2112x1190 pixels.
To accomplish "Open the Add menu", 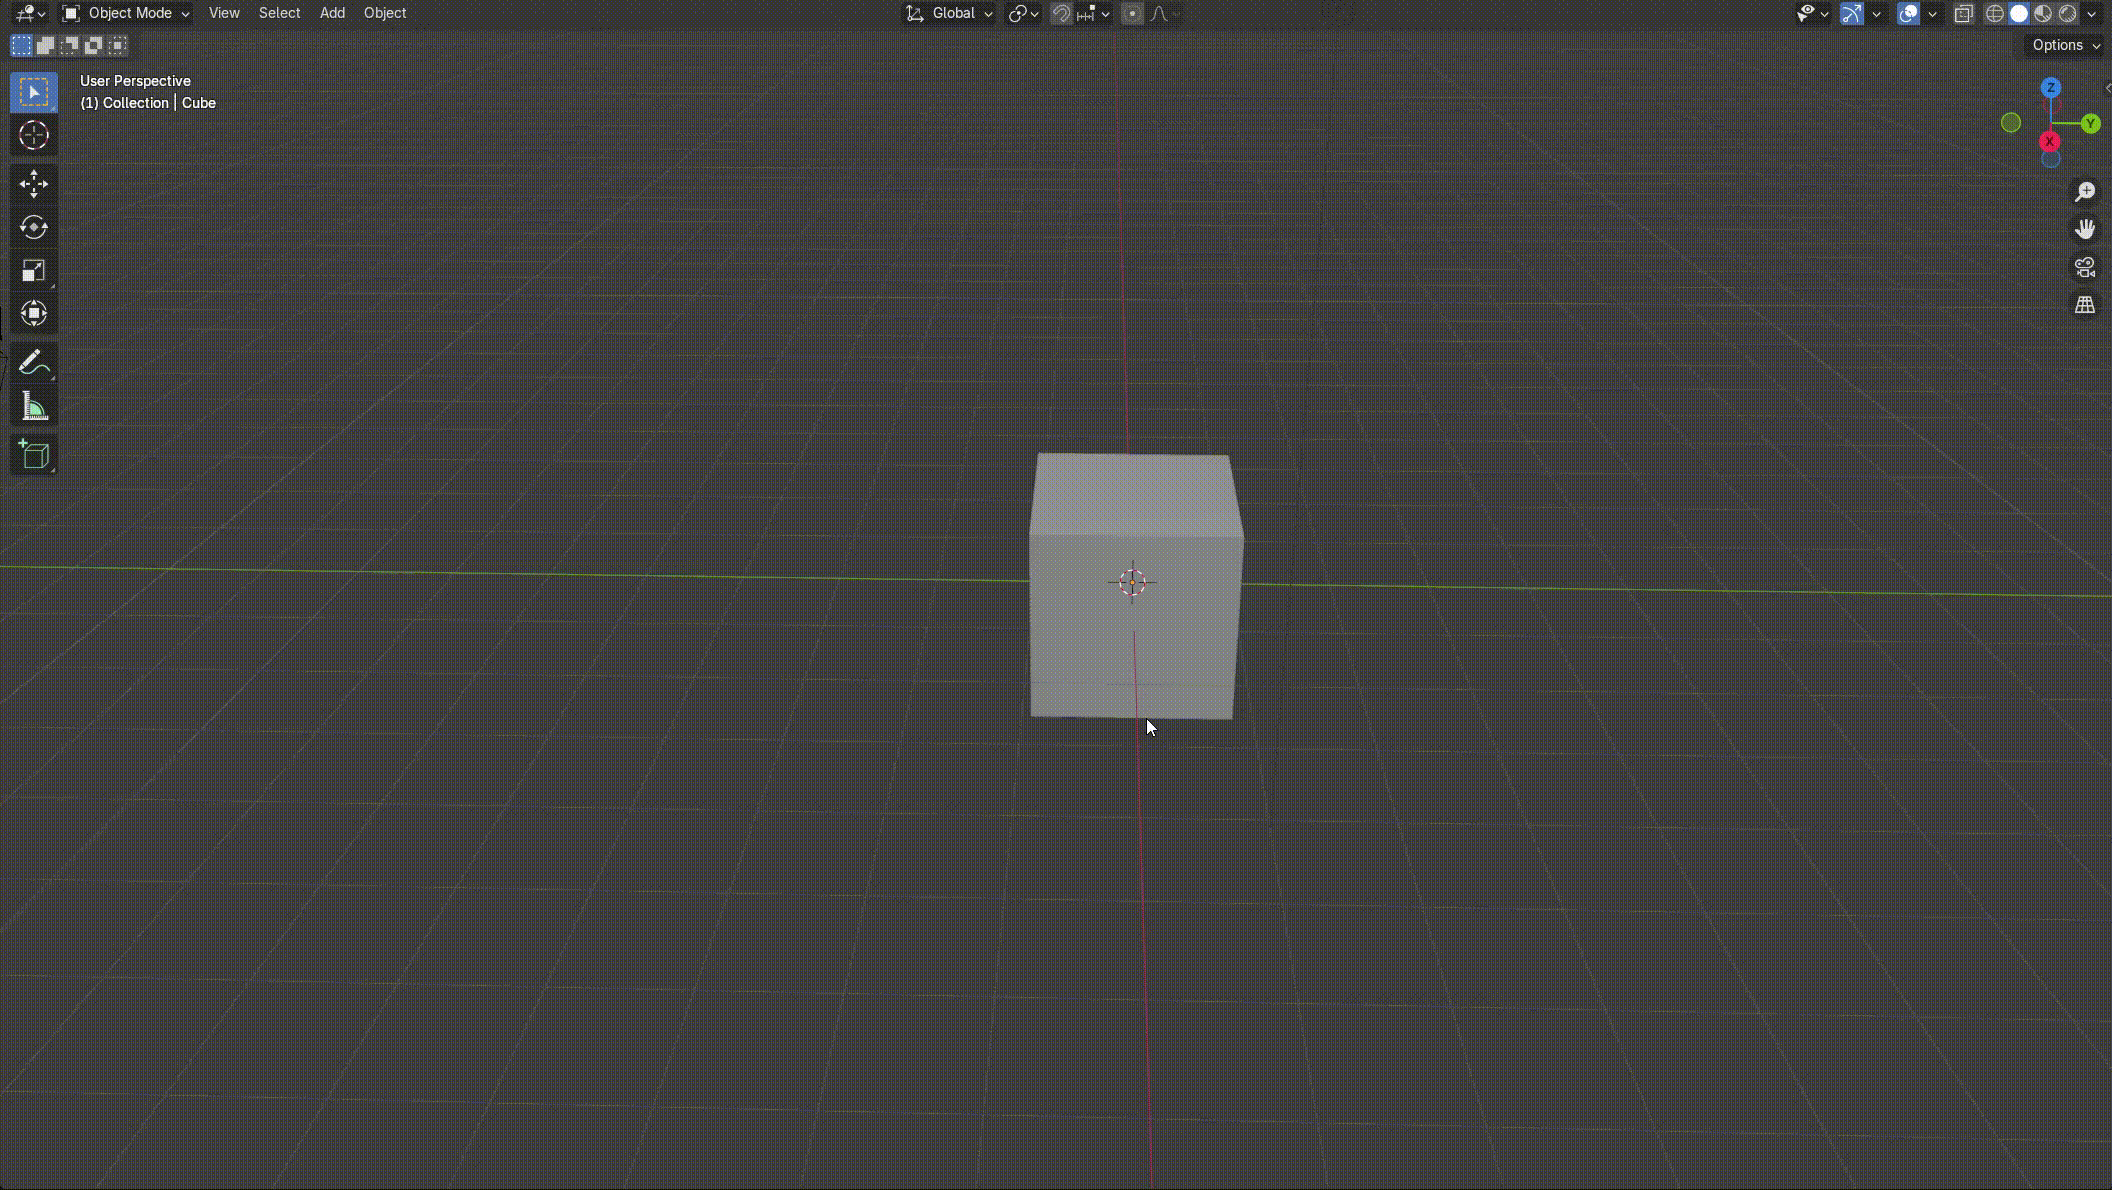I will pyautogui.click(x=332, y=13).
